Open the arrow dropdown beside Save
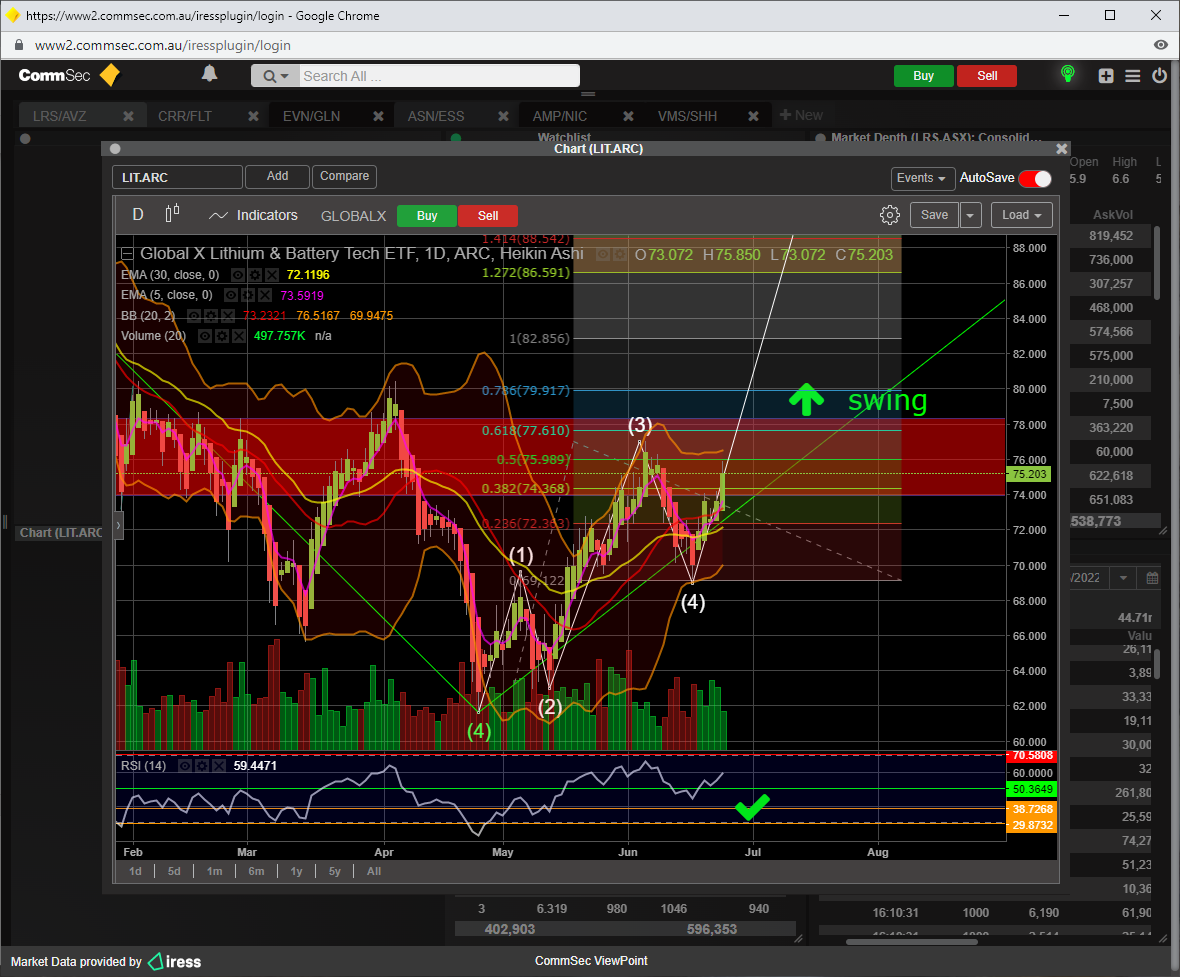Image resolution: width=1180 pixels, height=977 pixels. tap(971, 215)
